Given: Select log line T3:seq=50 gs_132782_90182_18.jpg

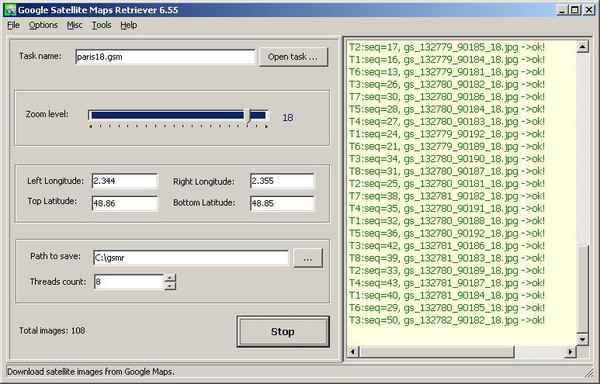Looking at the screenshot, I should point(446,320).
